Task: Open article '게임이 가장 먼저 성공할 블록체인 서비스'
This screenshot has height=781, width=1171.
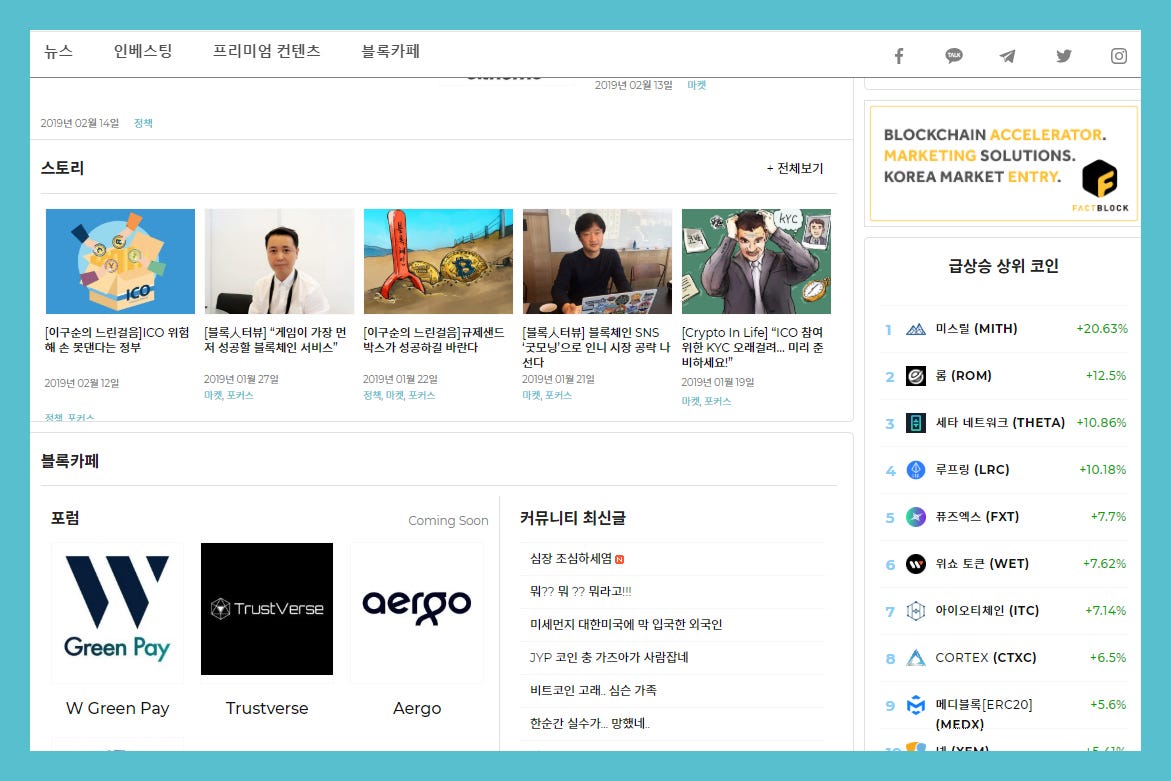Action: (276, 340)
